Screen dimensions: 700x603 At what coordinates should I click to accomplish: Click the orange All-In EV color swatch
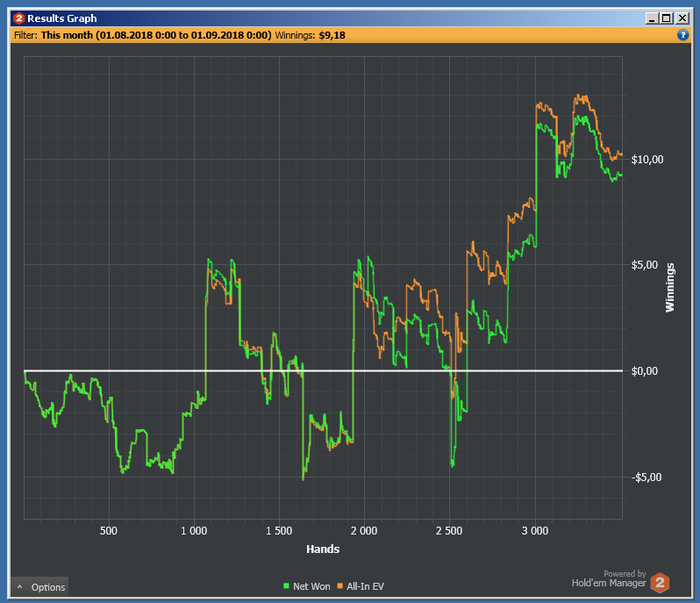tap(340, 586)
